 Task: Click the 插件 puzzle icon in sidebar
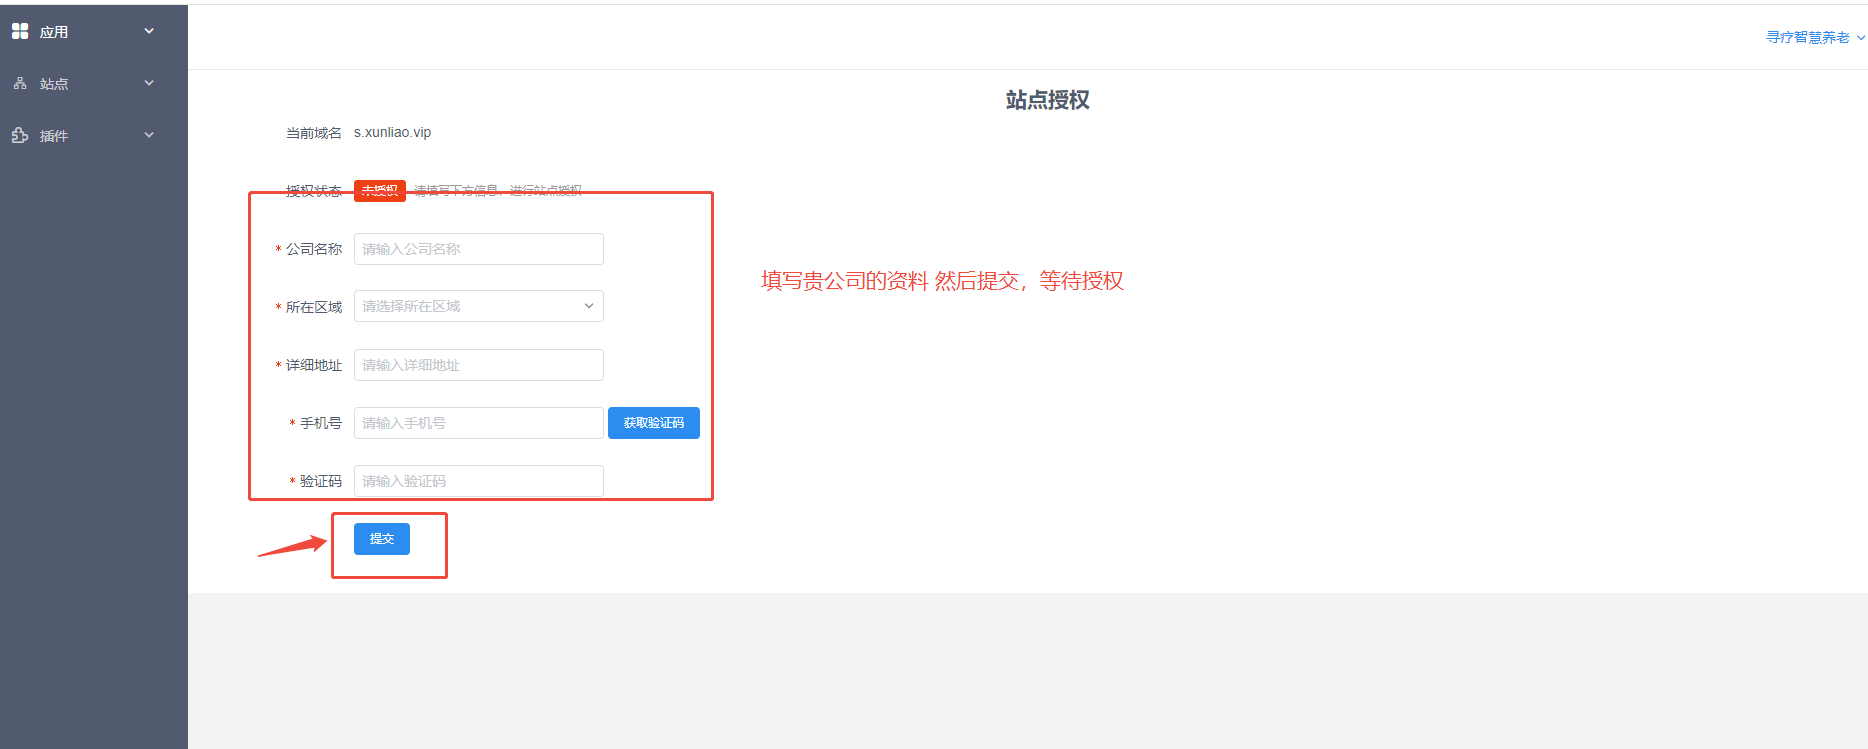[x=20, y=135]
